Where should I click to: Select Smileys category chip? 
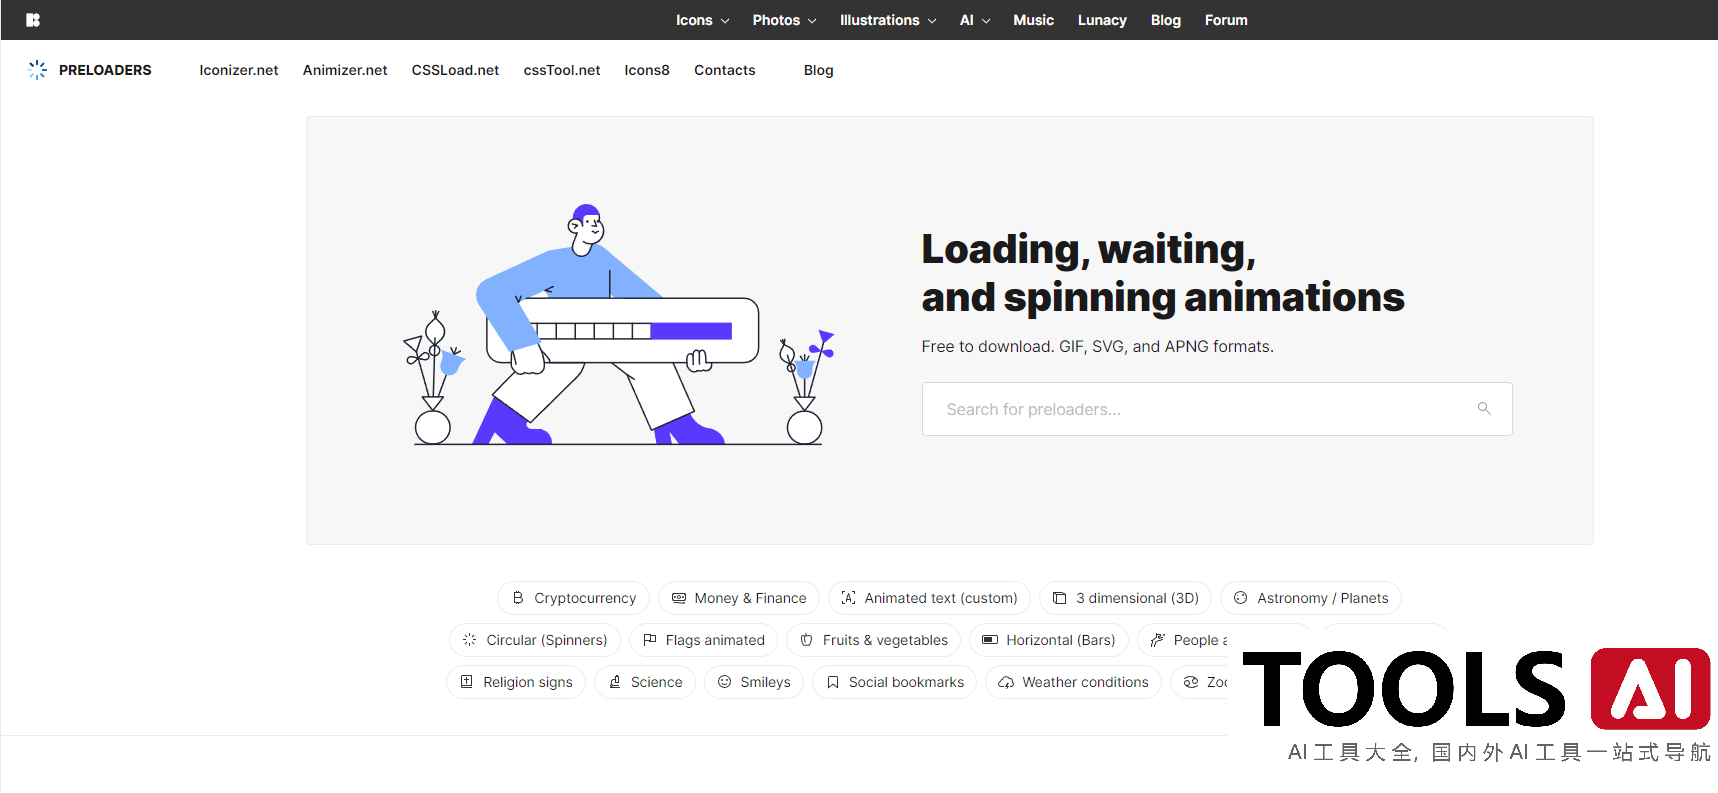[754, 682]
